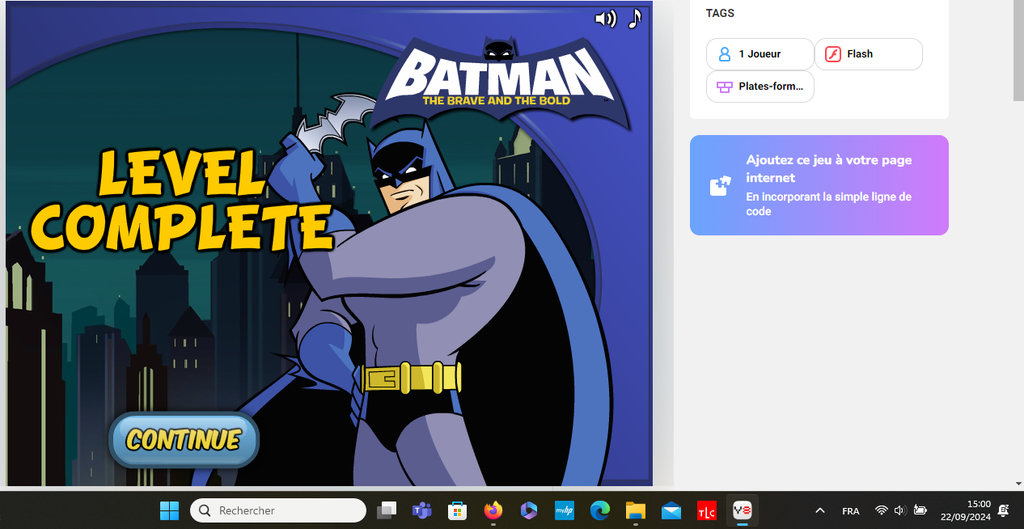Expand the hidden system tray icons
Screen dimensions: 1024x529
point(820,510)
